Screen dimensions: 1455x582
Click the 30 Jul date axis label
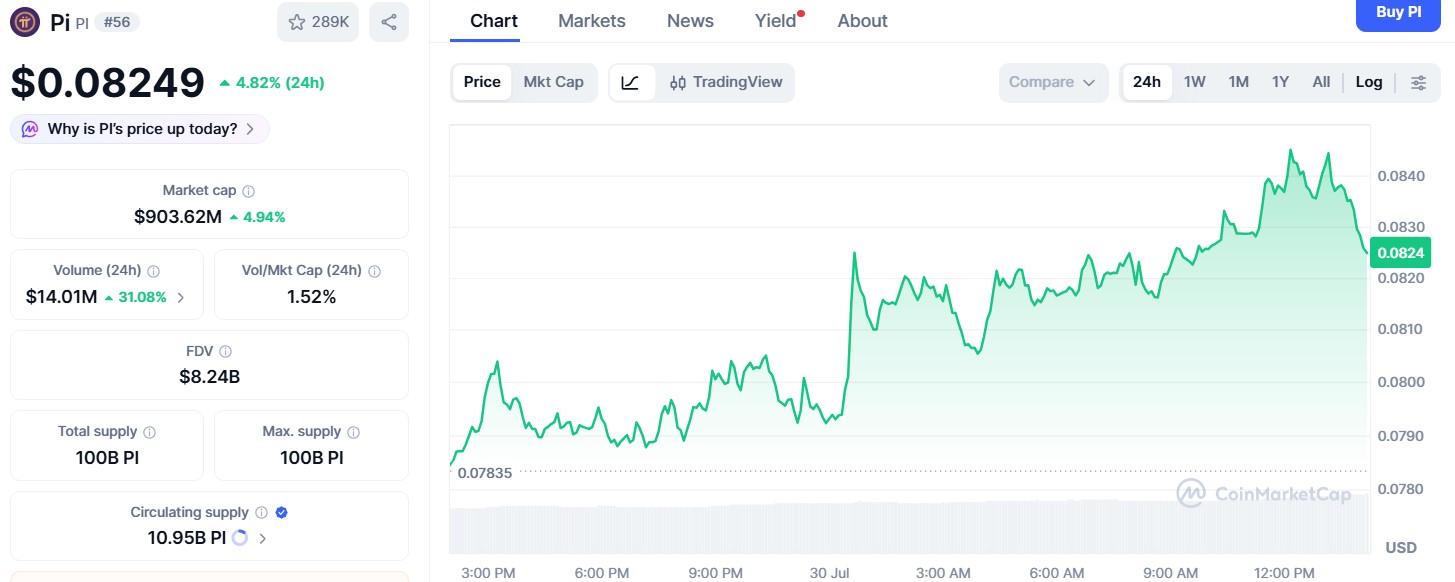click(x=830, y=573)
